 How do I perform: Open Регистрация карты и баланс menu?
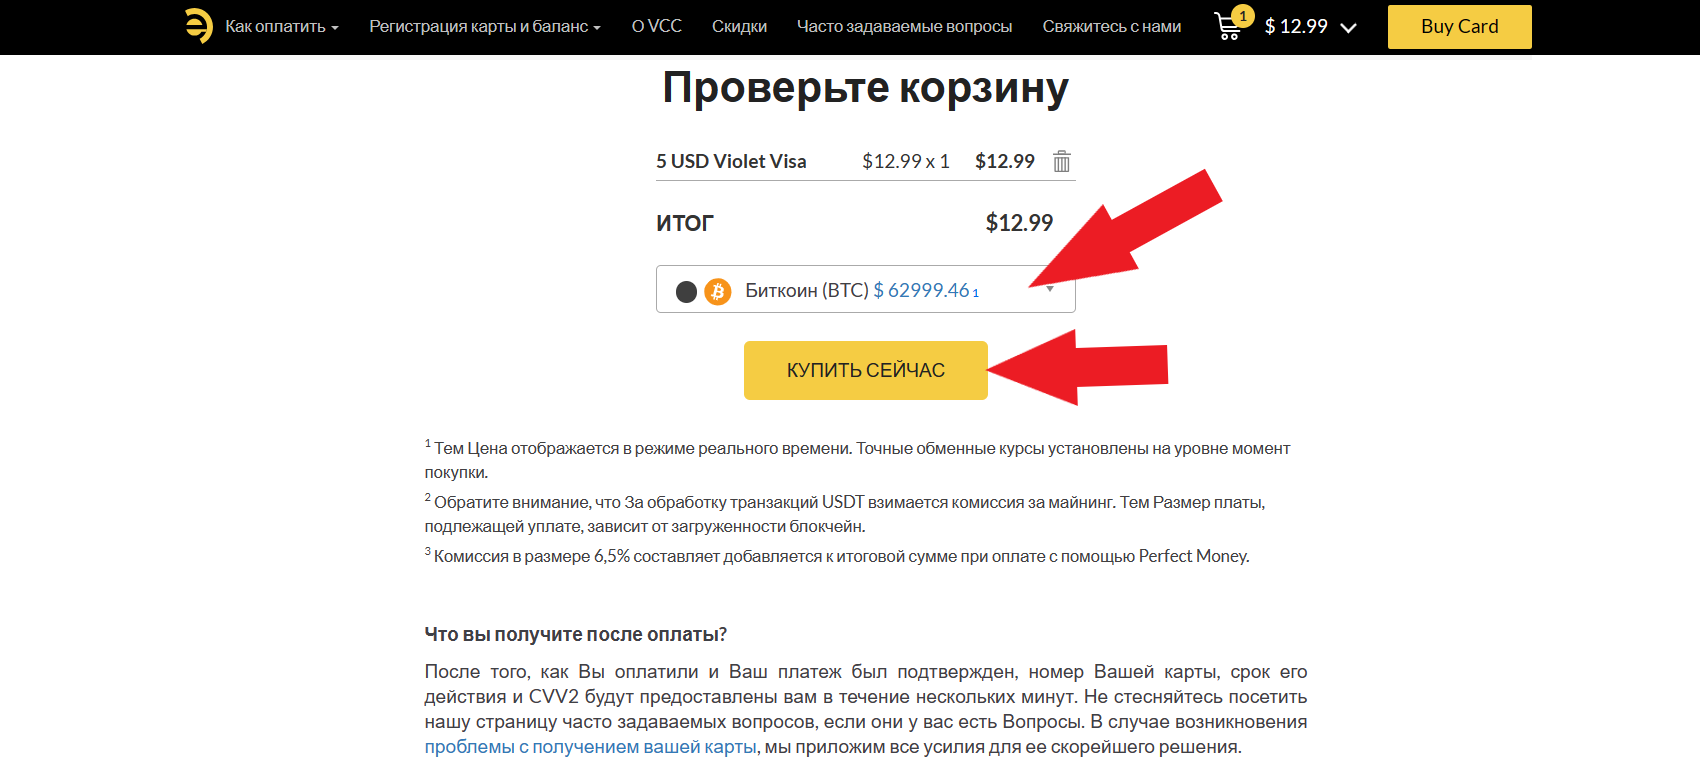[x=485, y=26]
